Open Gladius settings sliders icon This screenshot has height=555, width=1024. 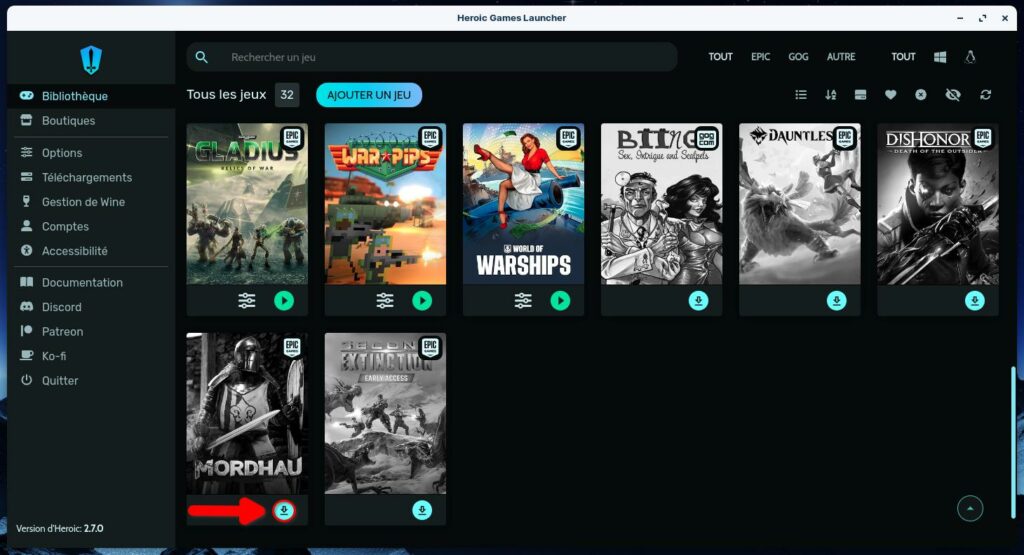247,300
